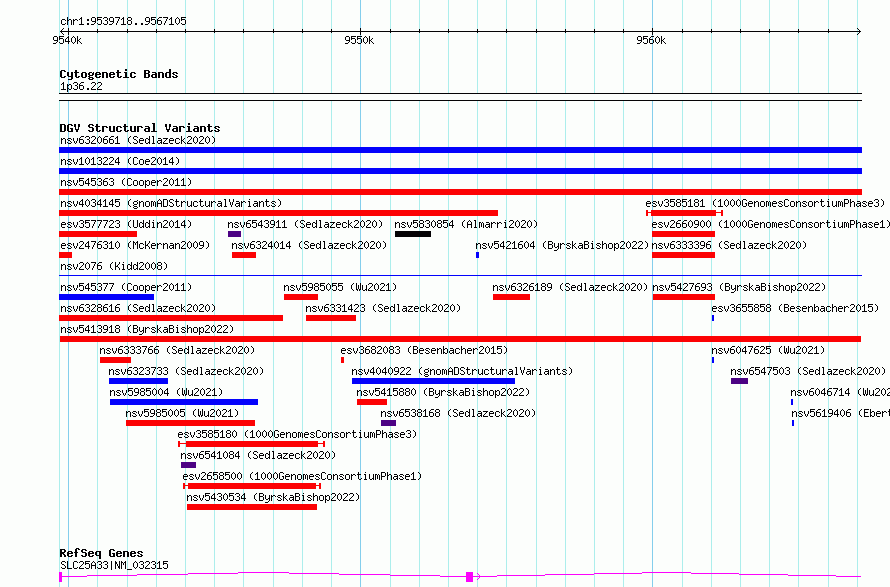Click the chr1:9539718..9567105 coordinates text
This screenshot has width=890, height=587.
[123, 21]
